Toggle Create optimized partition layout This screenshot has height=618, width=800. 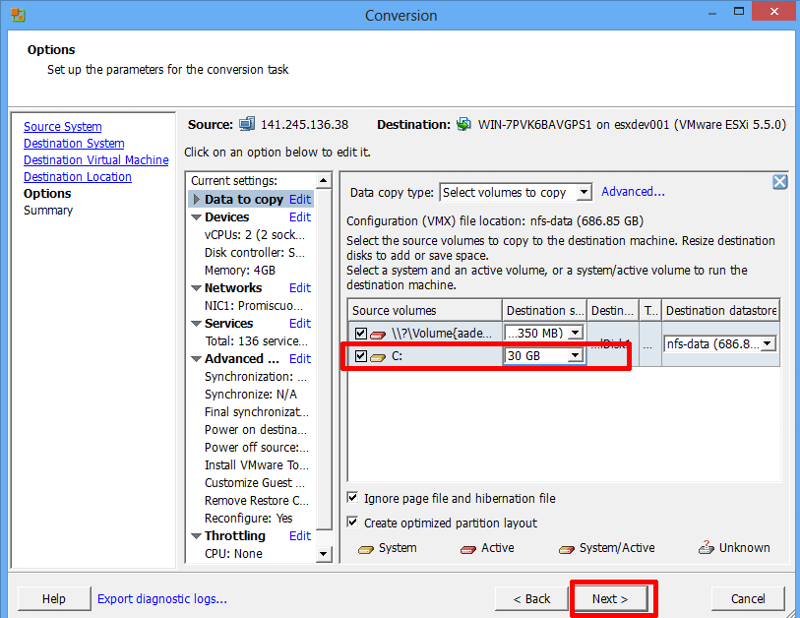point(352,522)
